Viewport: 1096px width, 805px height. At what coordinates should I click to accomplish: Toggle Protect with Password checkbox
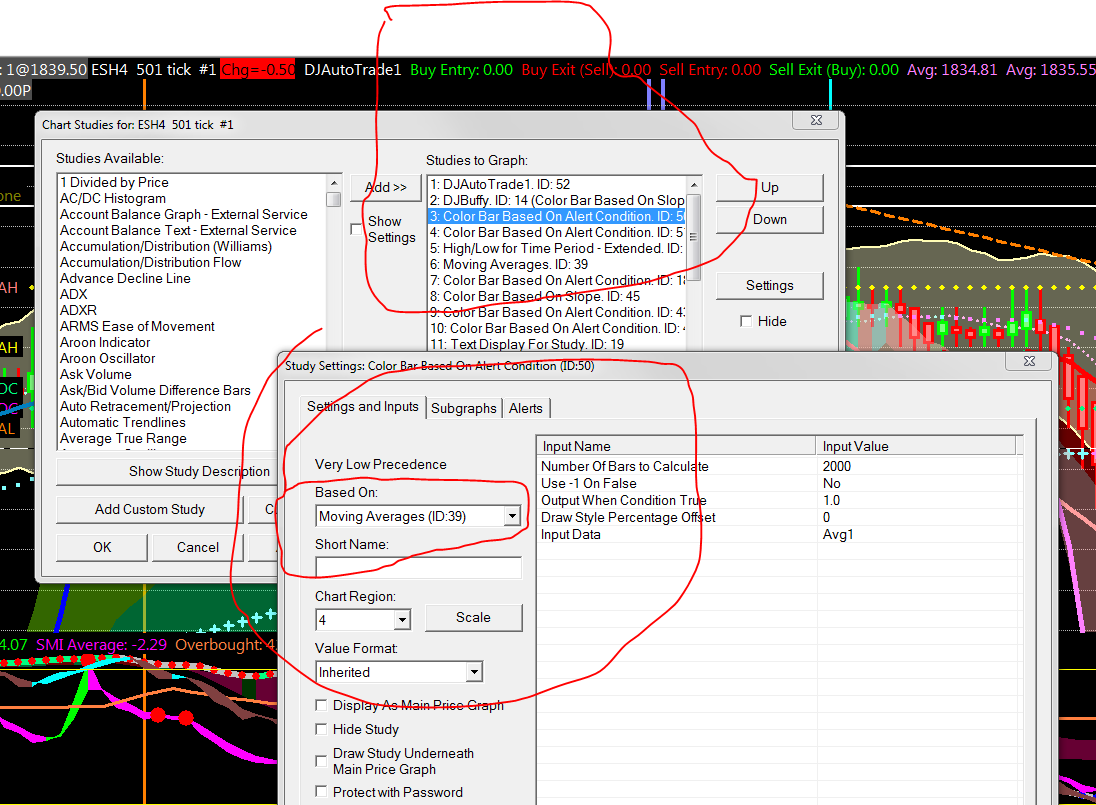pos(322,792)
